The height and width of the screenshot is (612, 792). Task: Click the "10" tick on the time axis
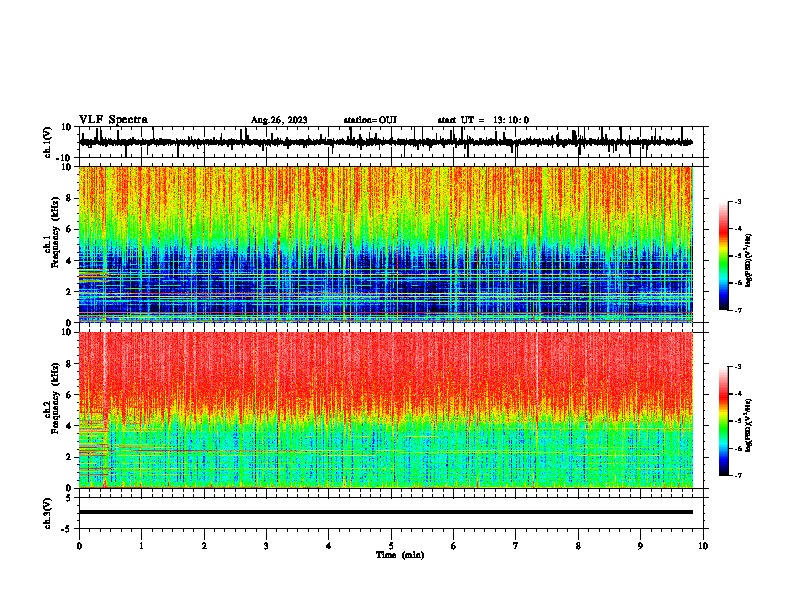(703, 546)
